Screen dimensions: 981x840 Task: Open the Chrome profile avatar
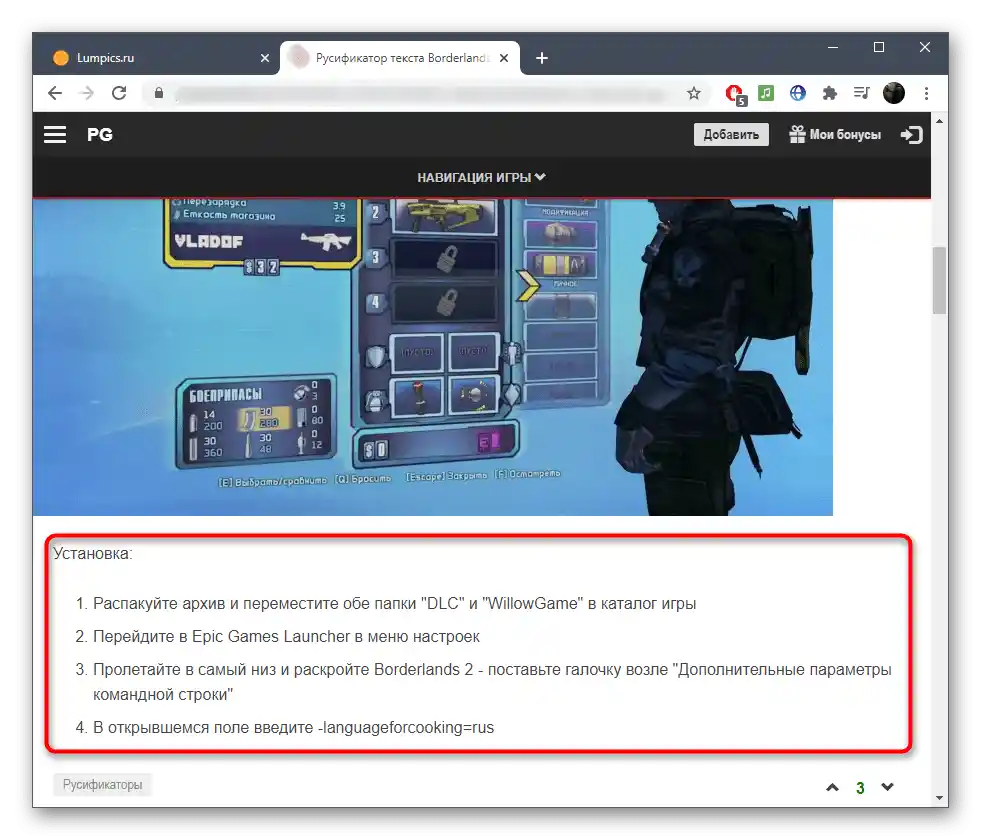(x=893, y=93)
